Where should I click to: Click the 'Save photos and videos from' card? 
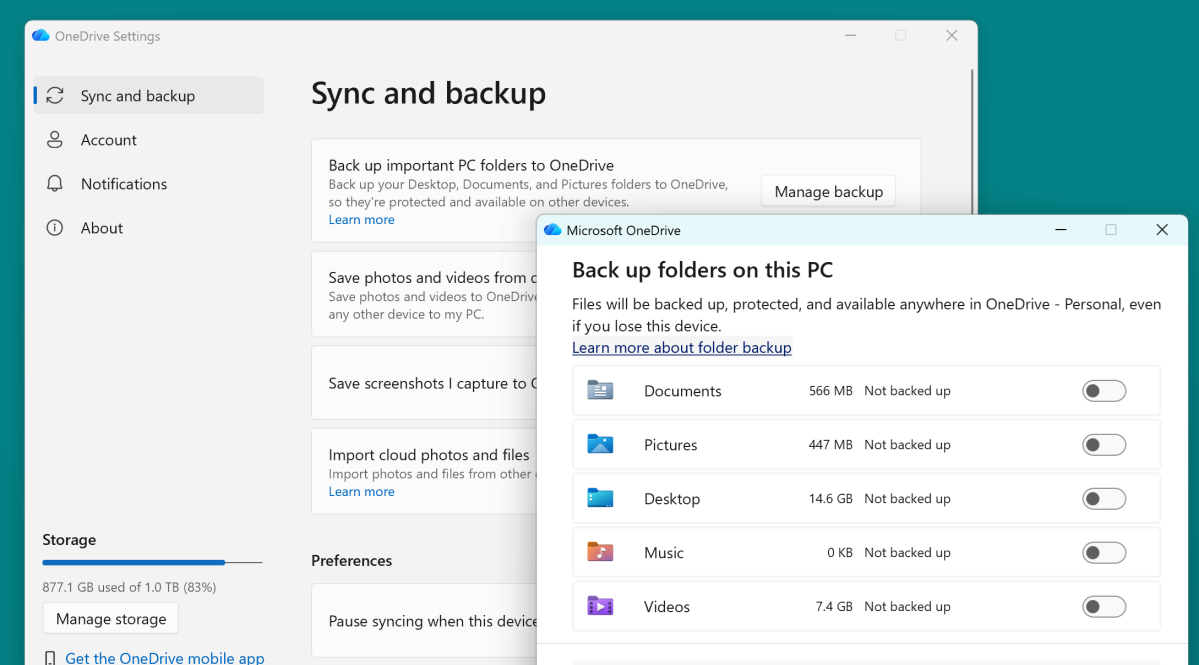424,294
